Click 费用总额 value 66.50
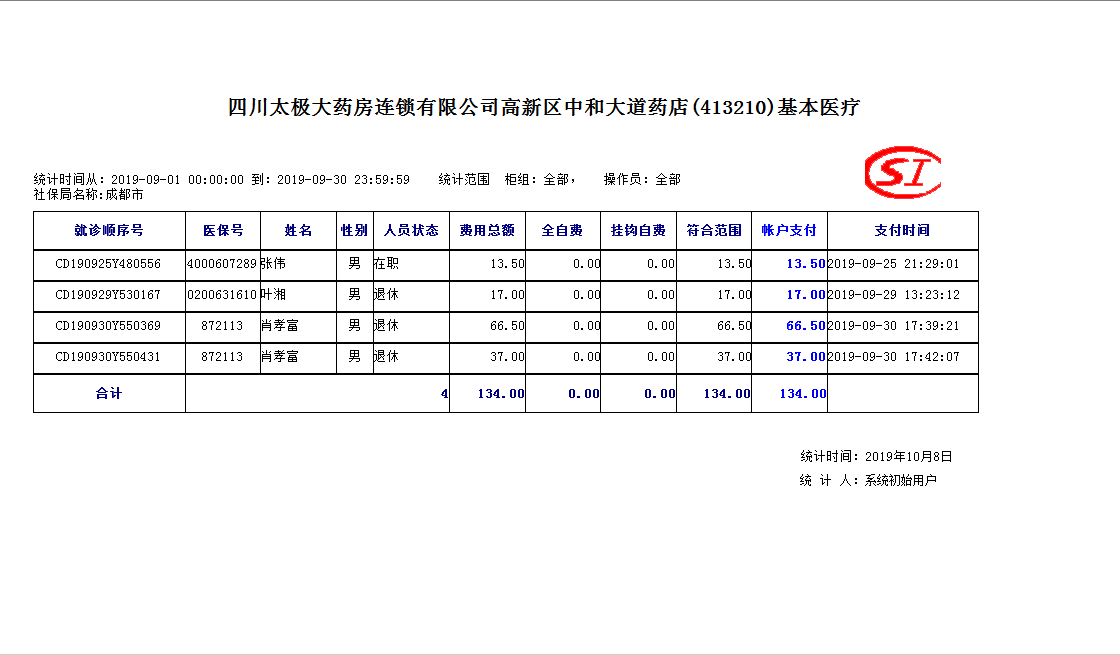Screen dimensions: 1120x655 507,326
